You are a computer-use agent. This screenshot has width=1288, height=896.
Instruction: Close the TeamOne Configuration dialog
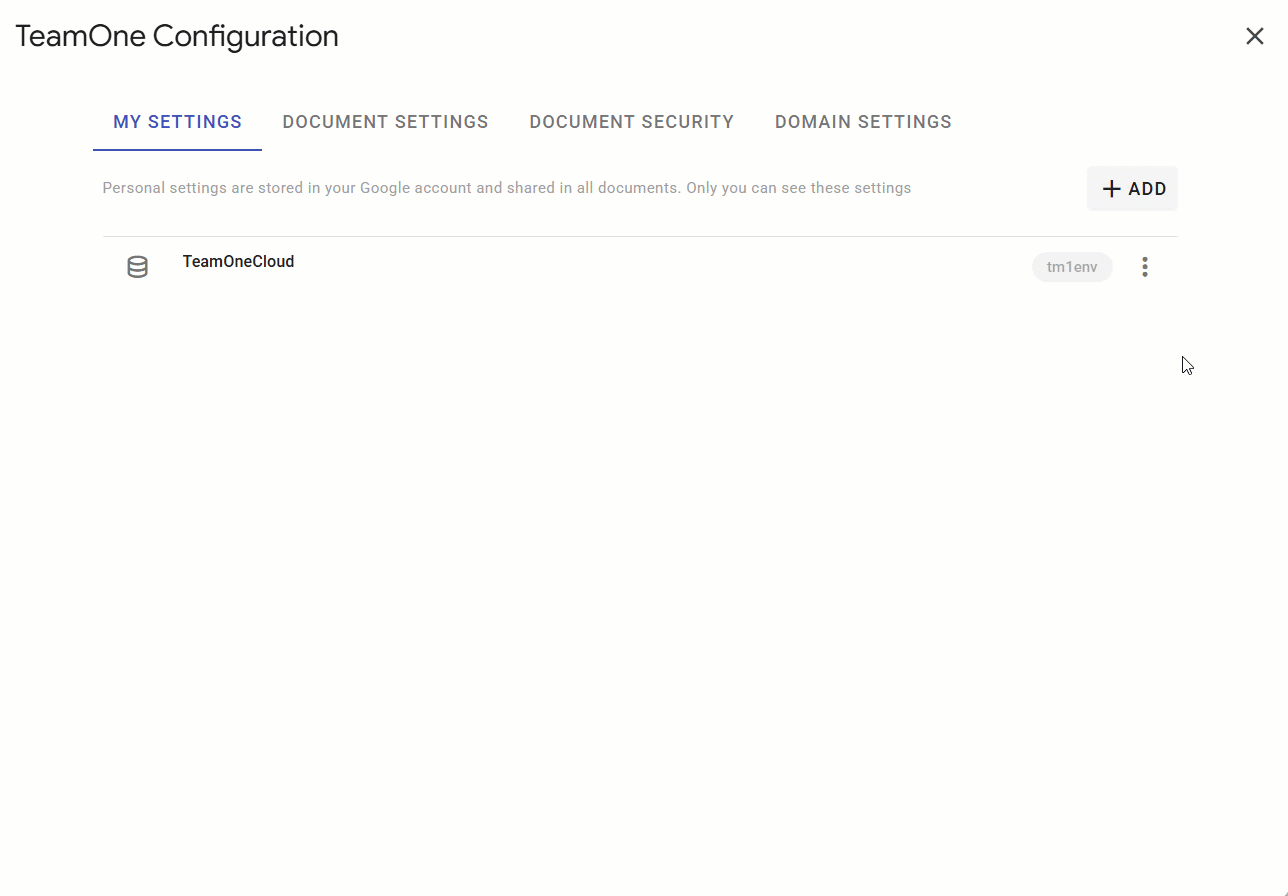1254,36
